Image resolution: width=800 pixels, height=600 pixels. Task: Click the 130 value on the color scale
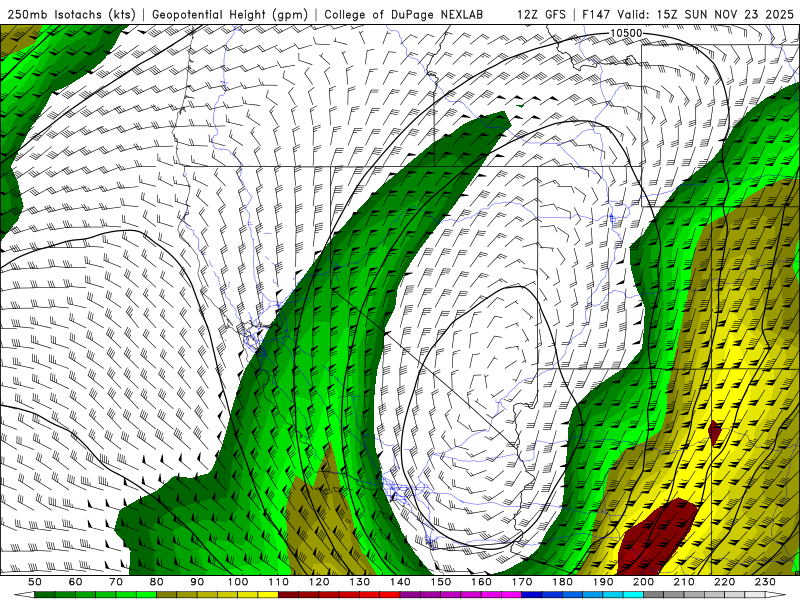[359, 582]
